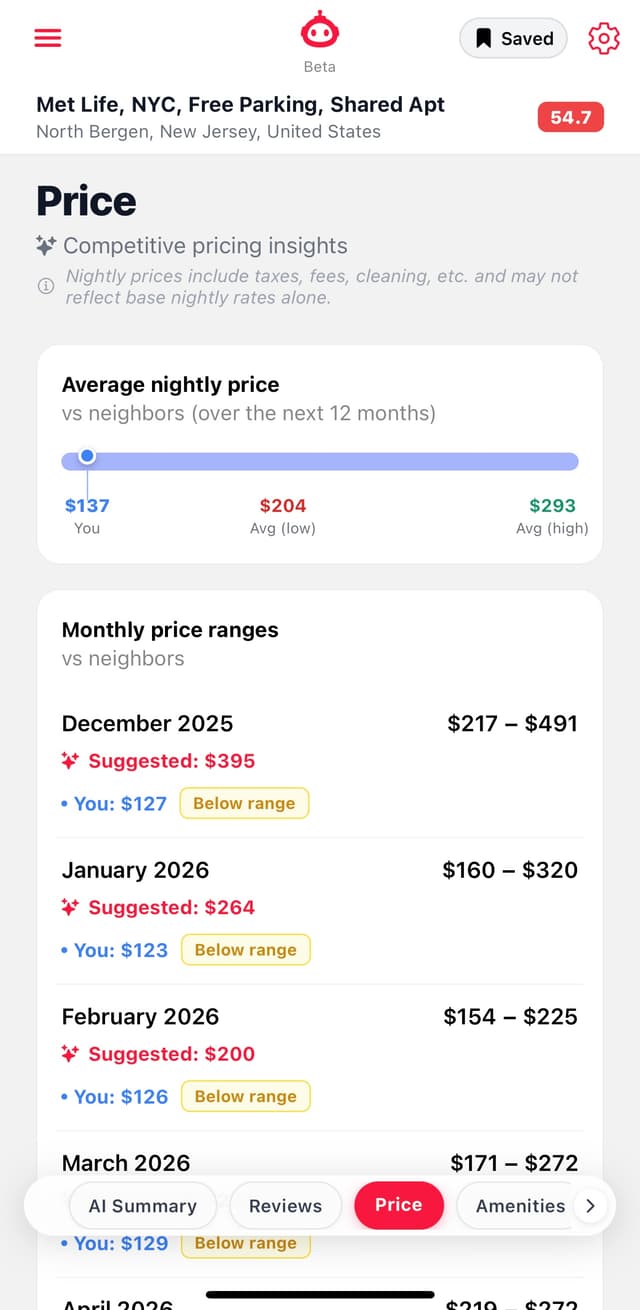Click the info icon beside pricing note
This screenshot has height=1310, width=640.
coord(45,286)
